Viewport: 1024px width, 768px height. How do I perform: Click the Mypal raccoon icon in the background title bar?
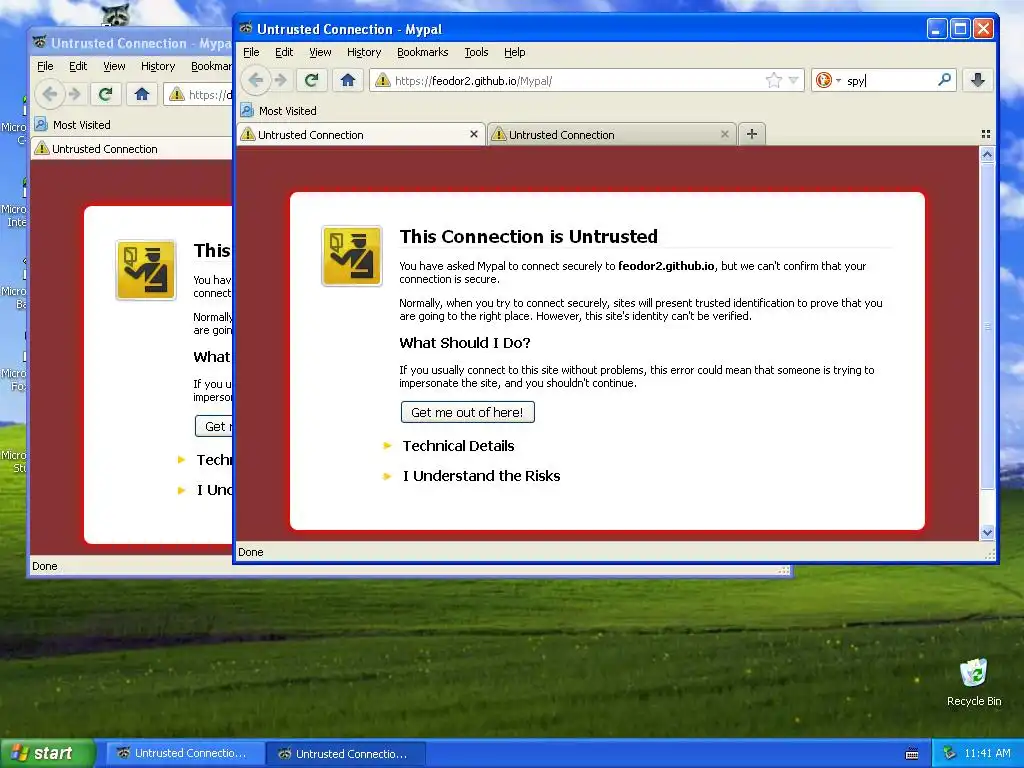pos(40,42)
